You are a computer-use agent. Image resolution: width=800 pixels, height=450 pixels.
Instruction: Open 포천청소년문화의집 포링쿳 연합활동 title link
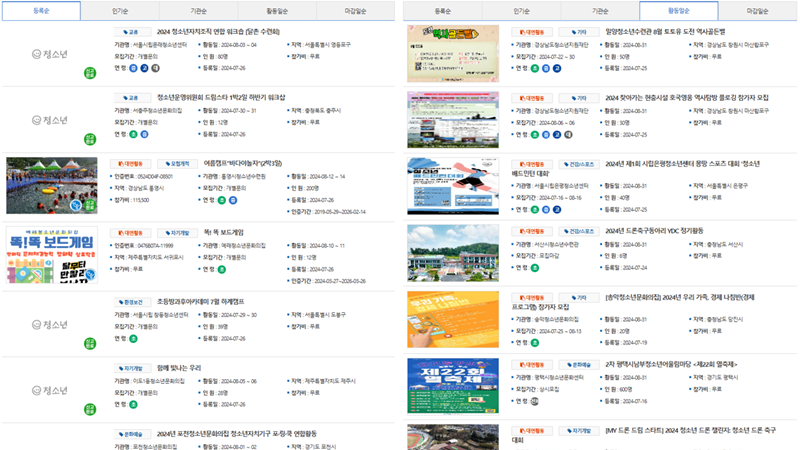tap(237, 434)
